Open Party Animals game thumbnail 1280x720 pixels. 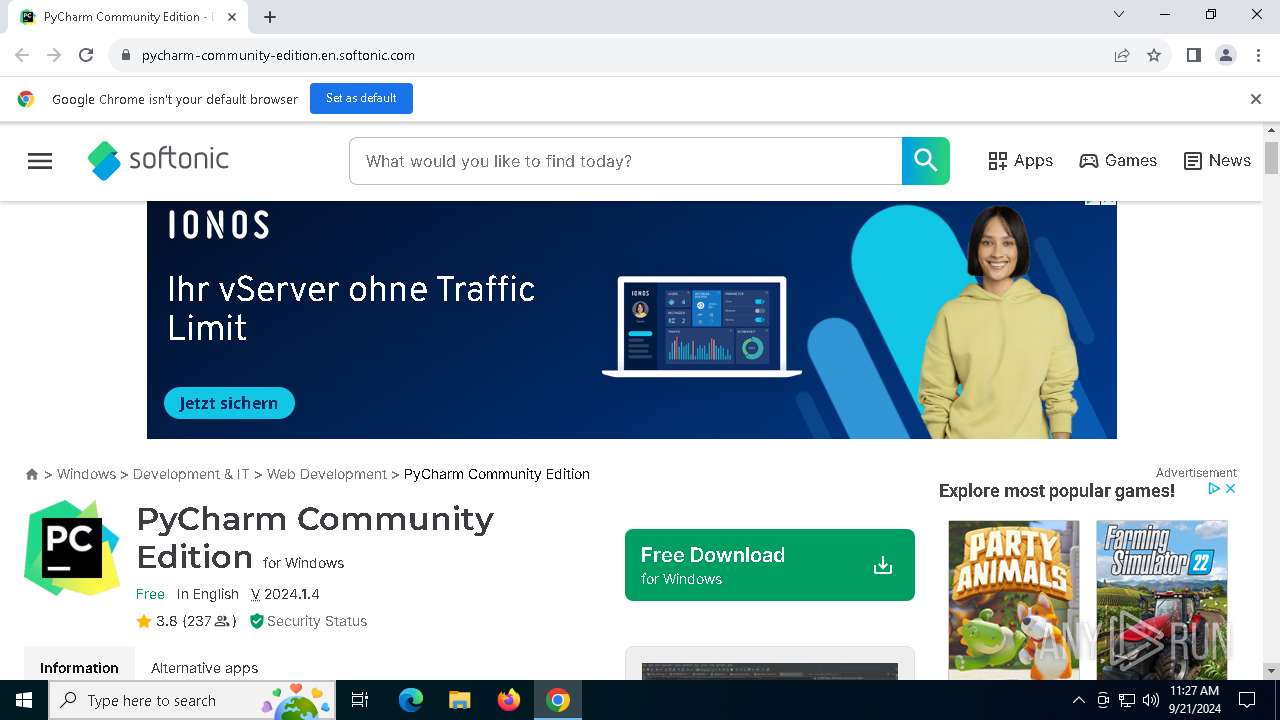point(1014,599)
